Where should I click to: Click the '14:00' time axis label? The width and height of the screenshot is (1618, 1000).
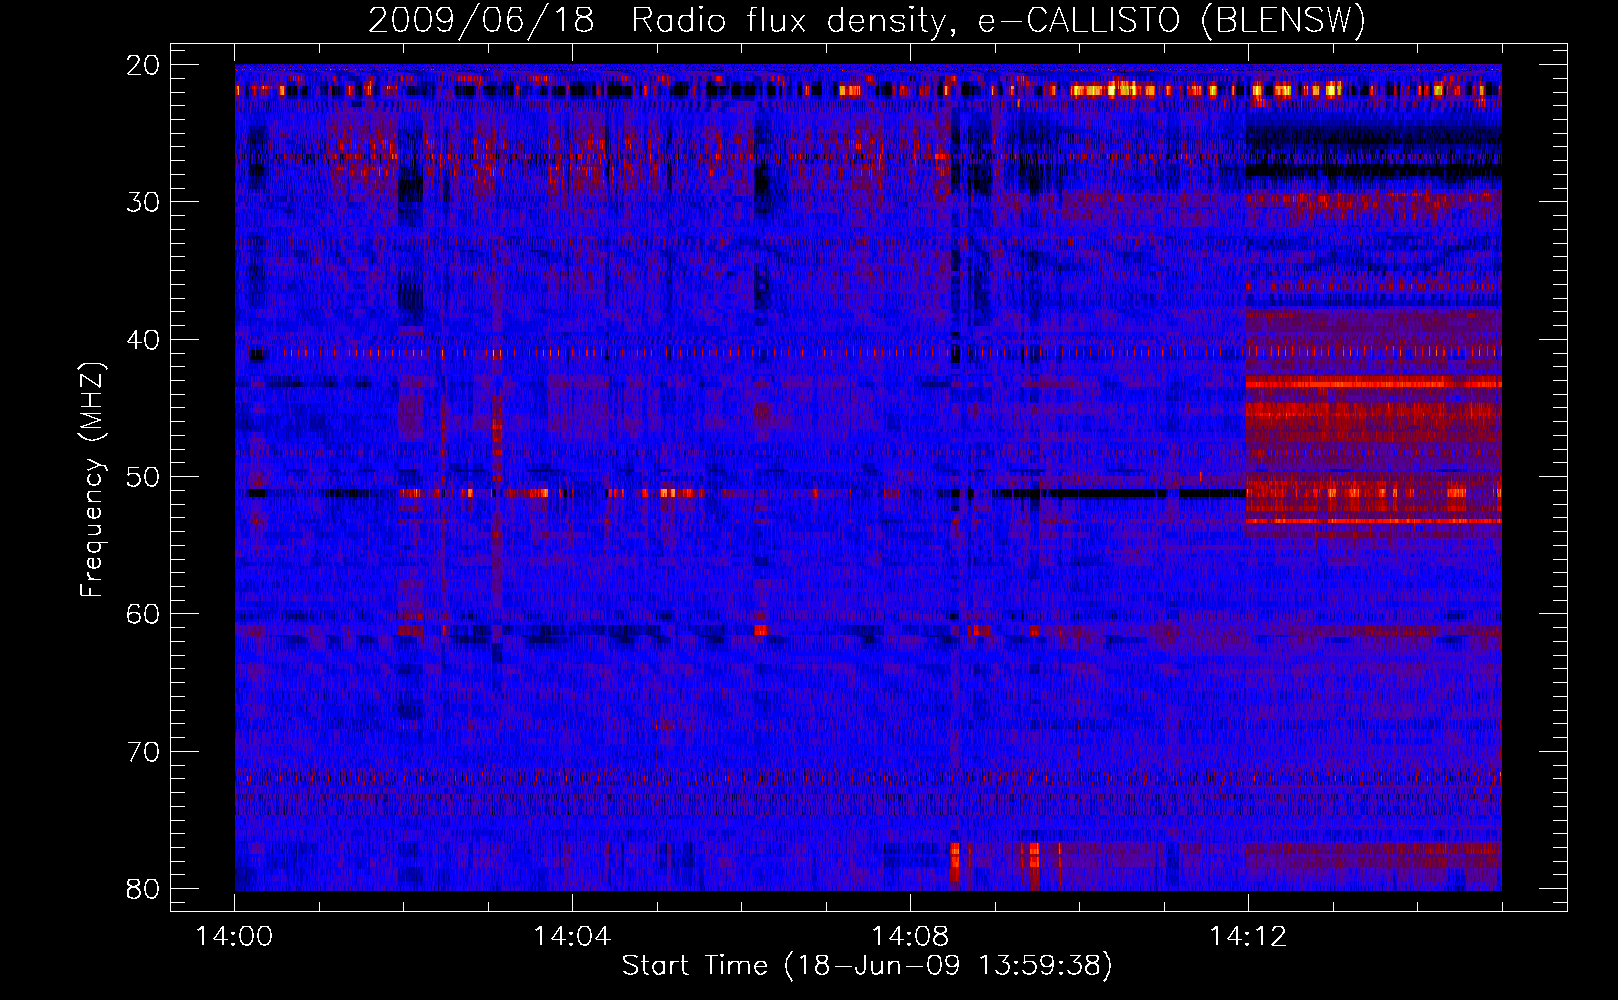[234, 937]
